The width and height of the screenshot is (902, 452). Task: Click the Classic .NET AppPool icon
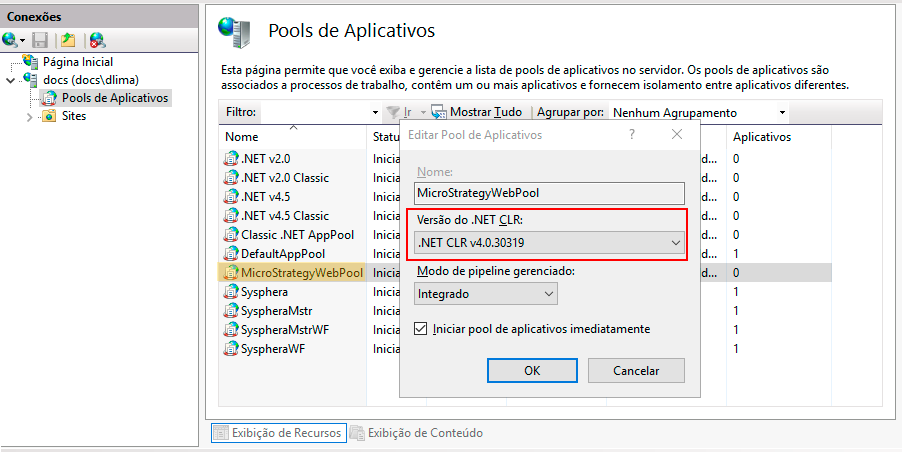231,235
